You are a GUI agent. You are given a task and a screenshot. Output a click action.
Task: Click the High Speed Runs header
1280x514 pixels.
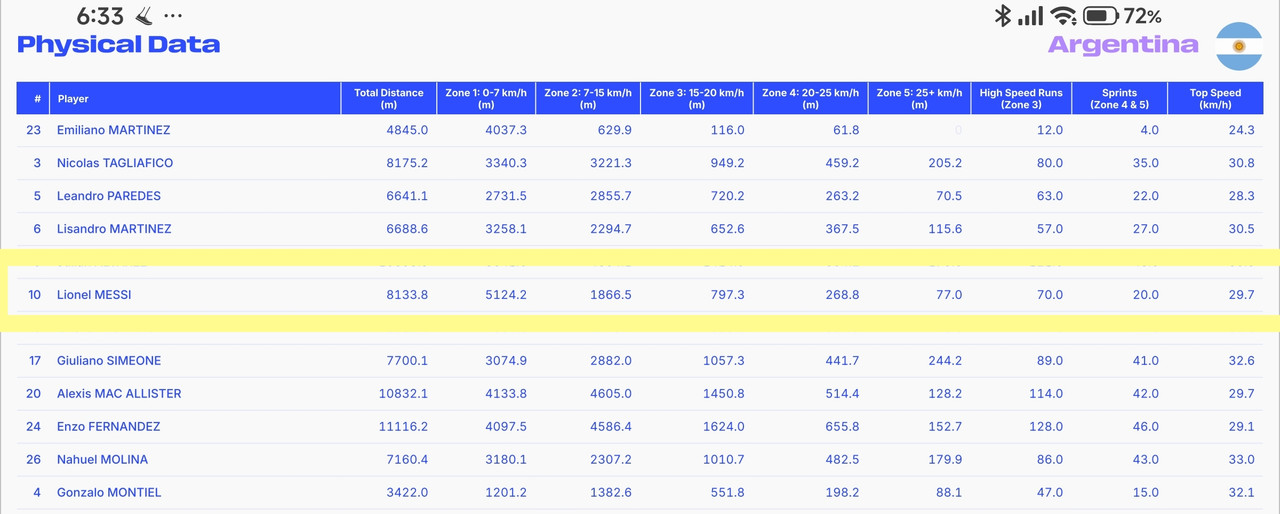[x=1021, y=98]
